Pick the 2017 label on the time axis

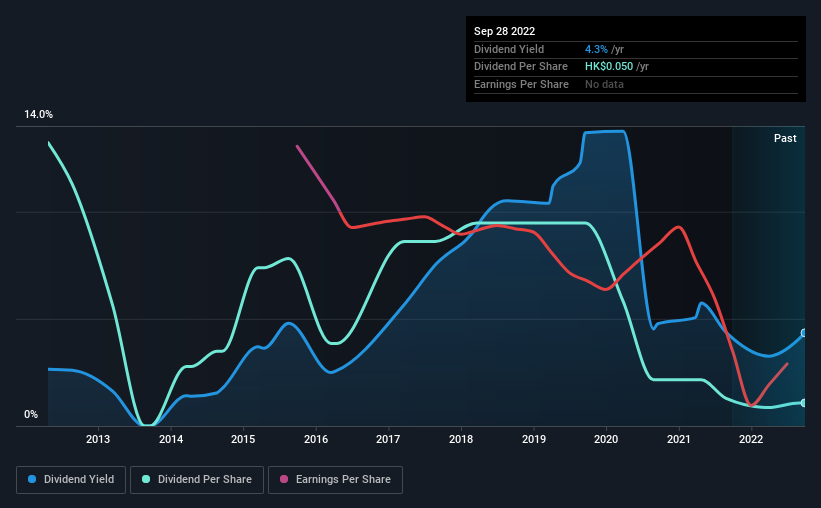tap(388, 439)
